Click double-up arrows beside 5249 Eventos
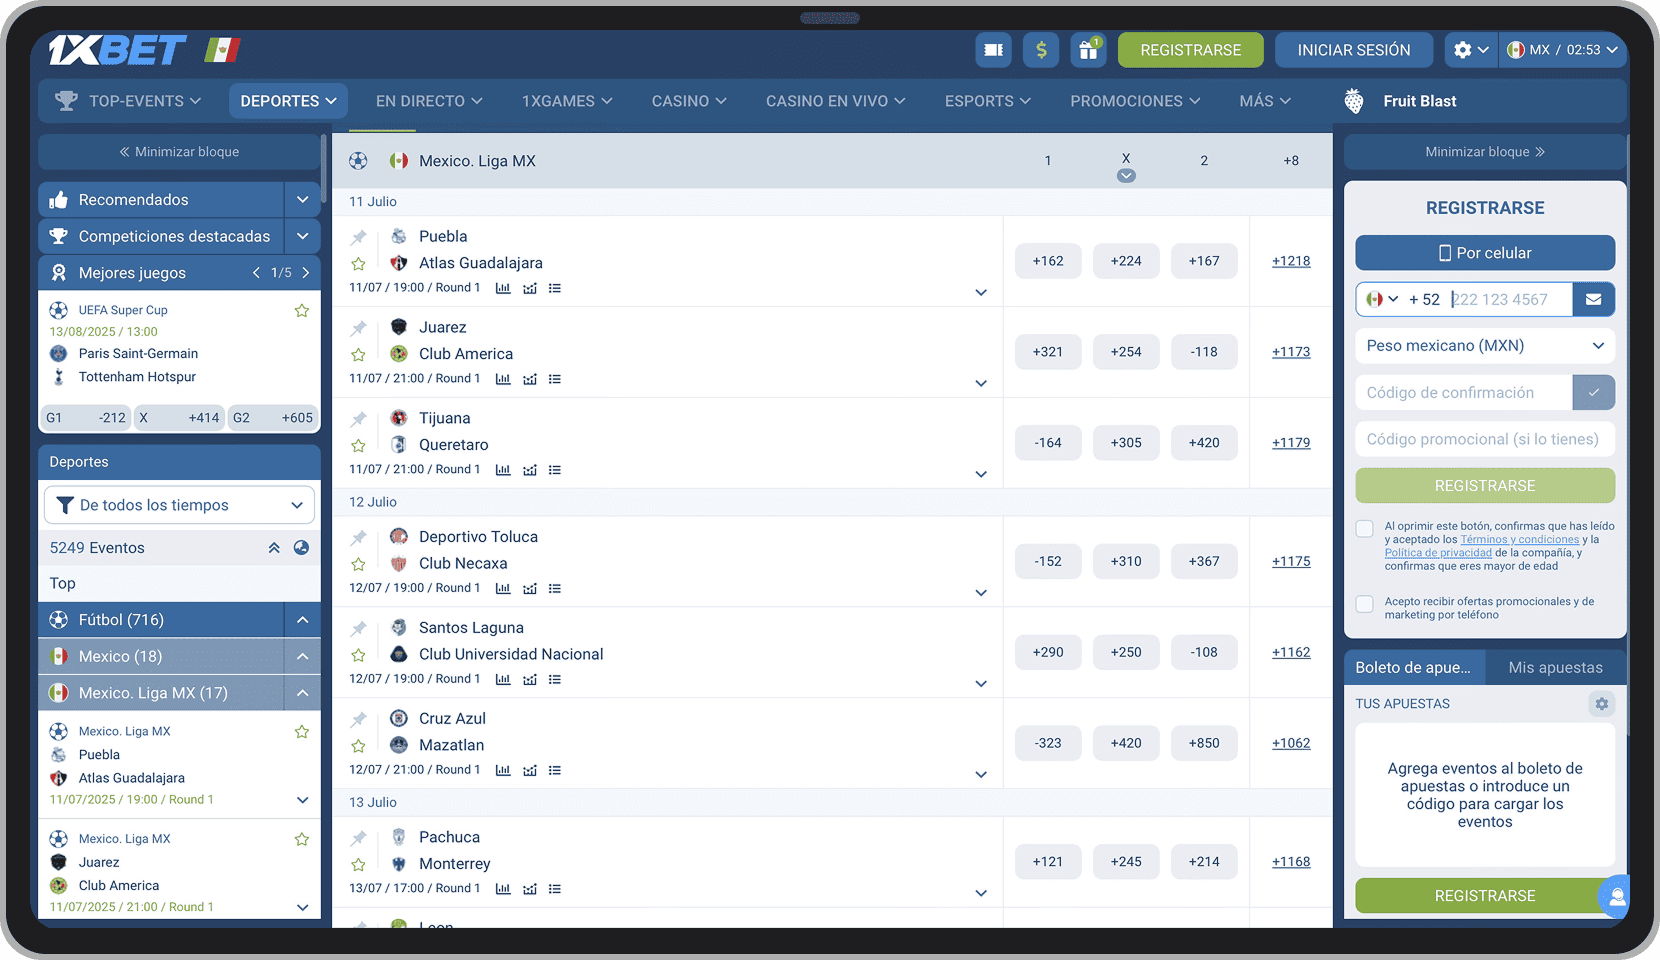1660x960 pixels. coord(274,548)
